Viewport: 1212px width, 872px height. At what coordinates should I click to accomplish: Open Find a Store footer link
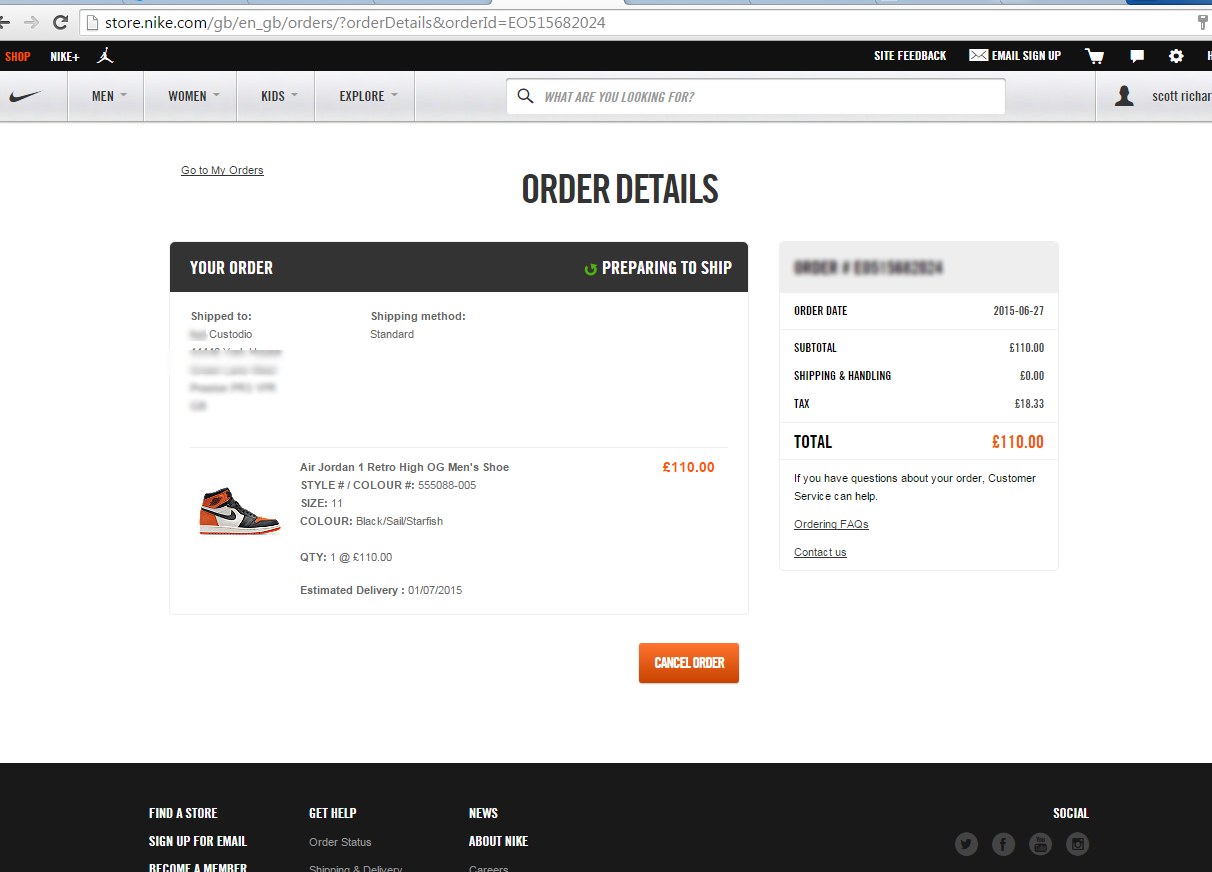pyautogui.click(x=183, y=813)
